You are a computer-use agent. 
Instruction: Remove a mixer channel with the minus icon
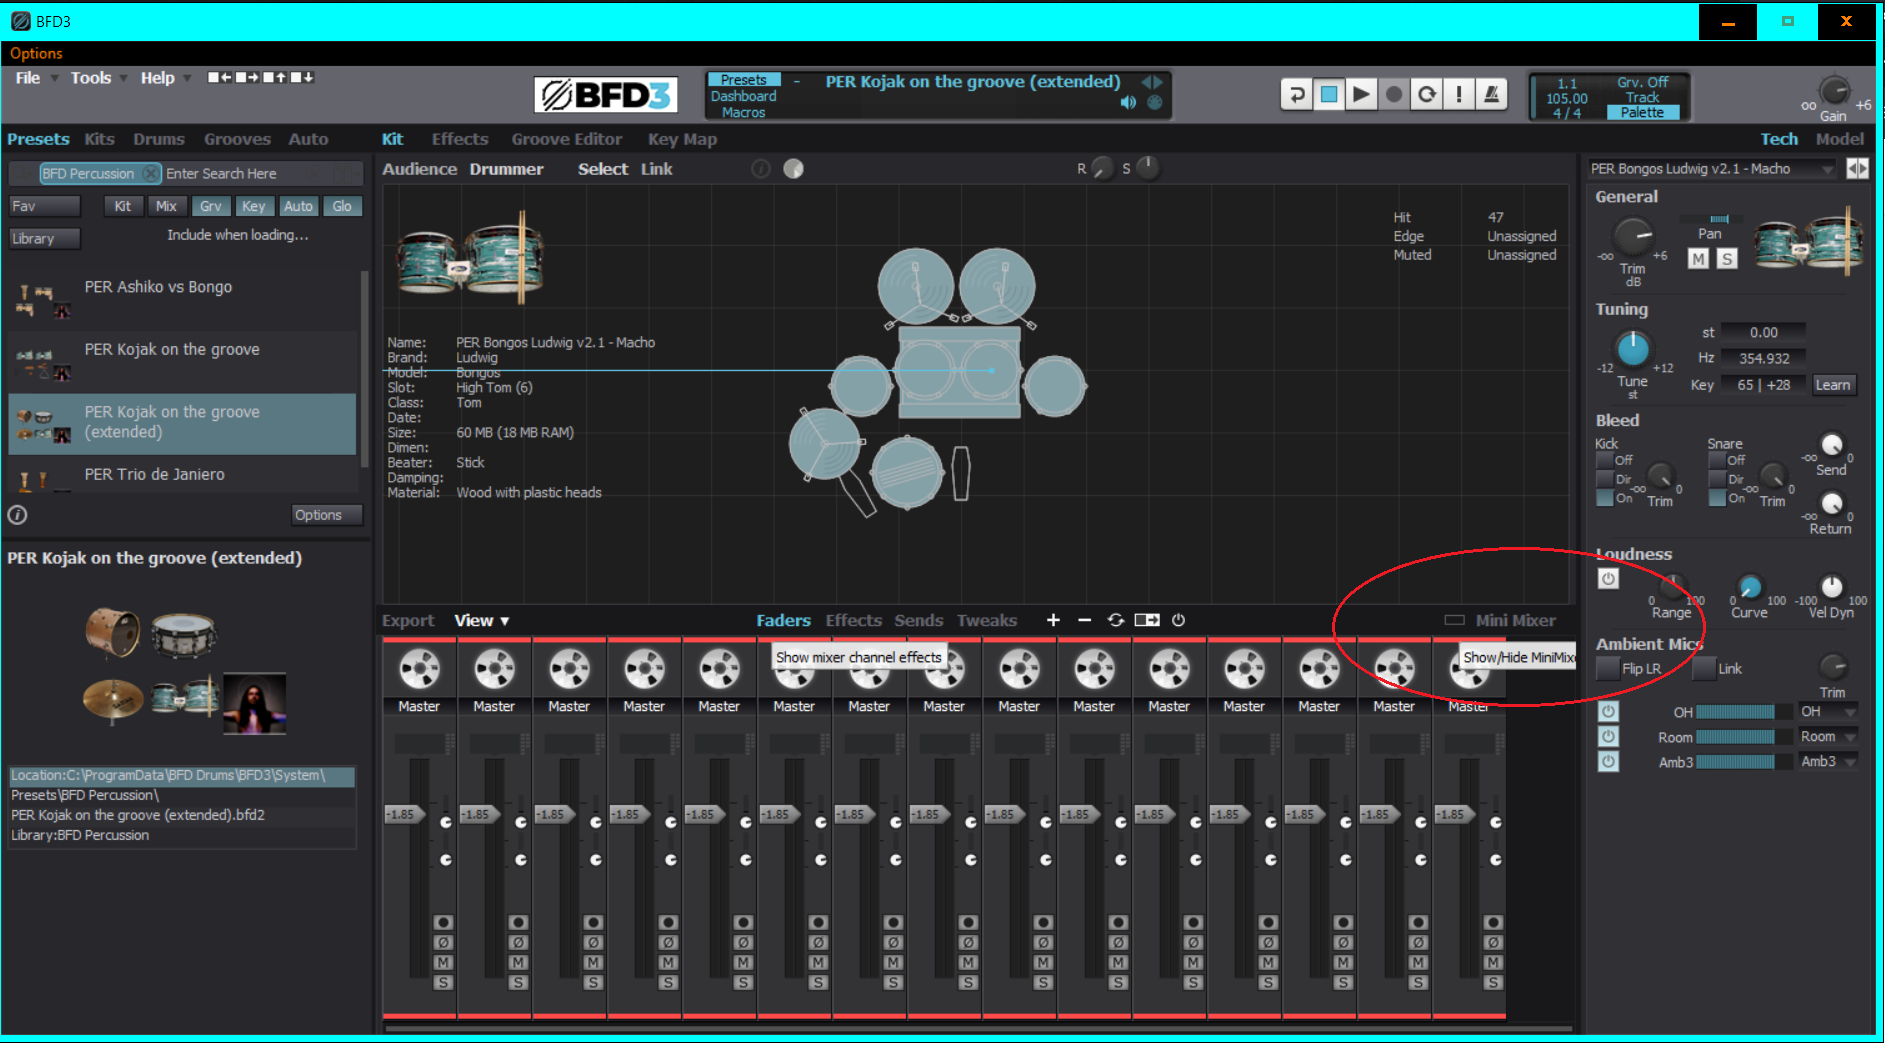(x=1084, y=620)
